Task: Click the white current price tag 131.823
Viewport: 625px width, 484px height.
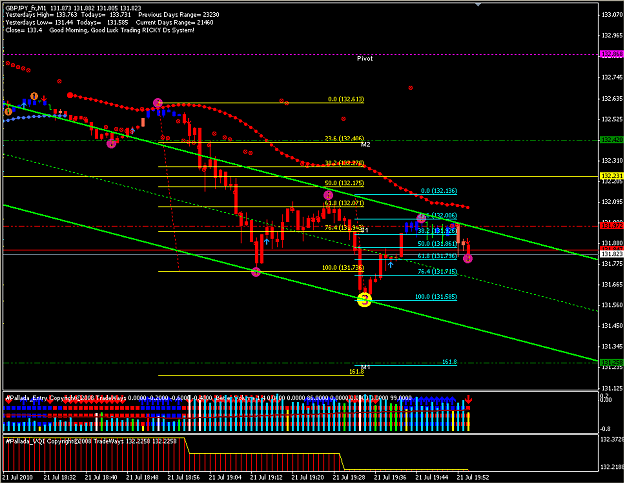Action: point(612,254)
